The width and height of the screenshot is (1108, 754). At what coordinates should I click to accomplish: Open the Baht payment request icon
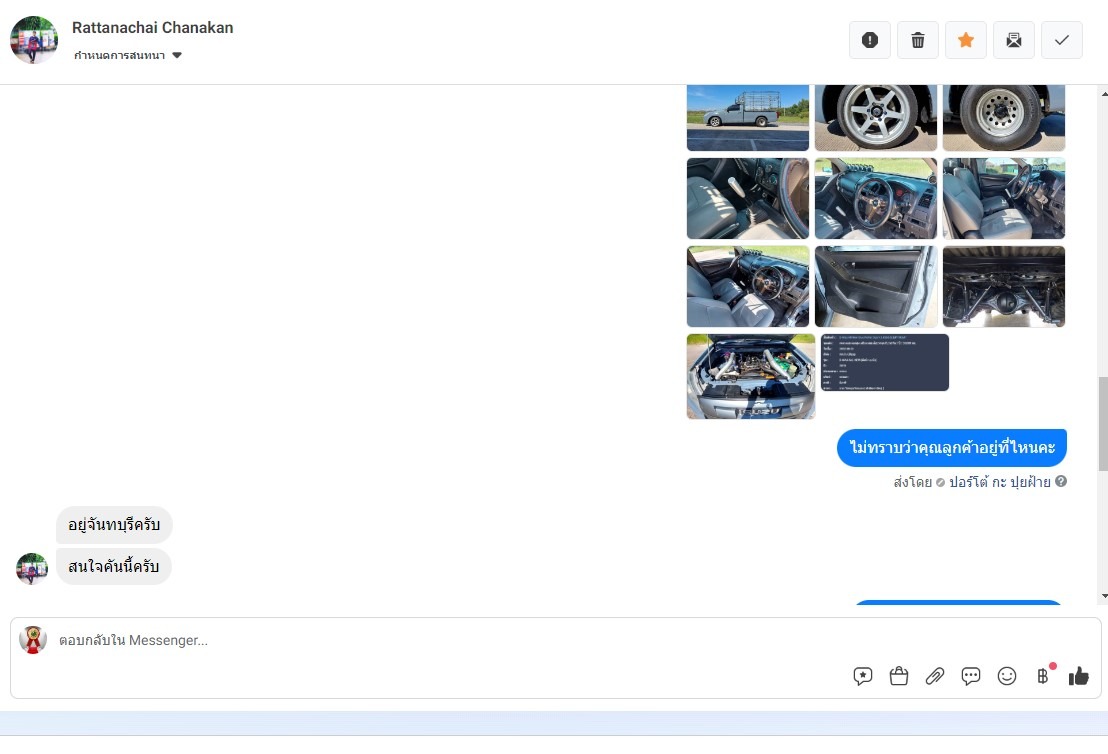coord(1043,676)
